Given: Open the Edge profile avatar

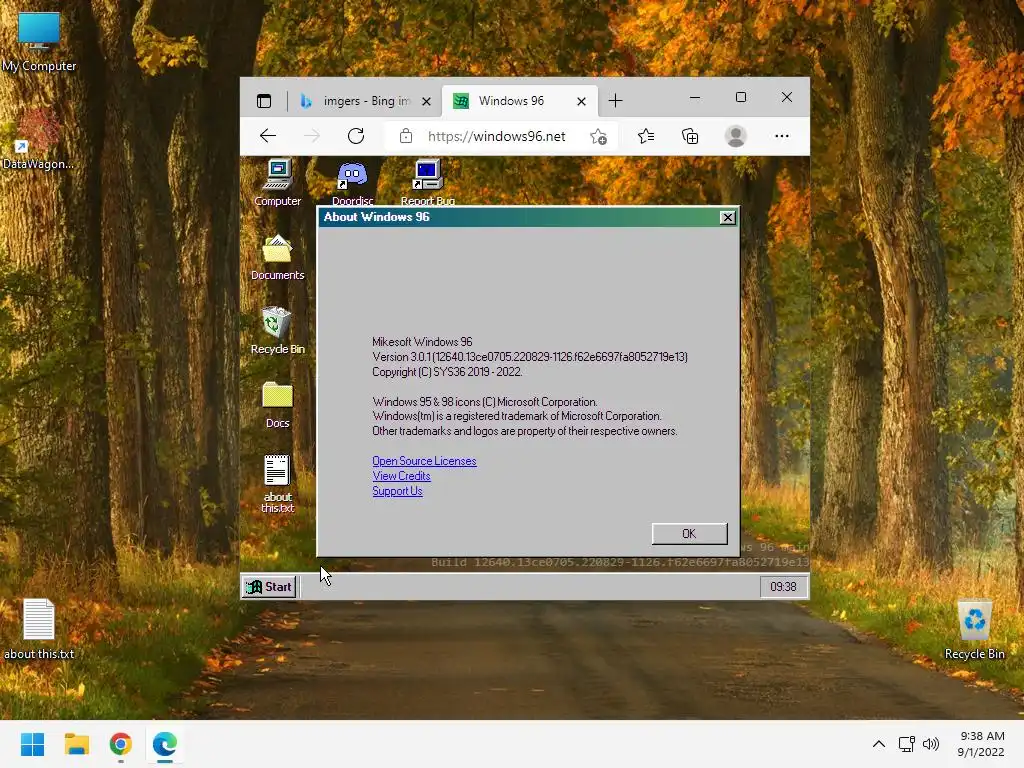Looking at the screenshot, I should pyautogui.click(x=735, y=136).
